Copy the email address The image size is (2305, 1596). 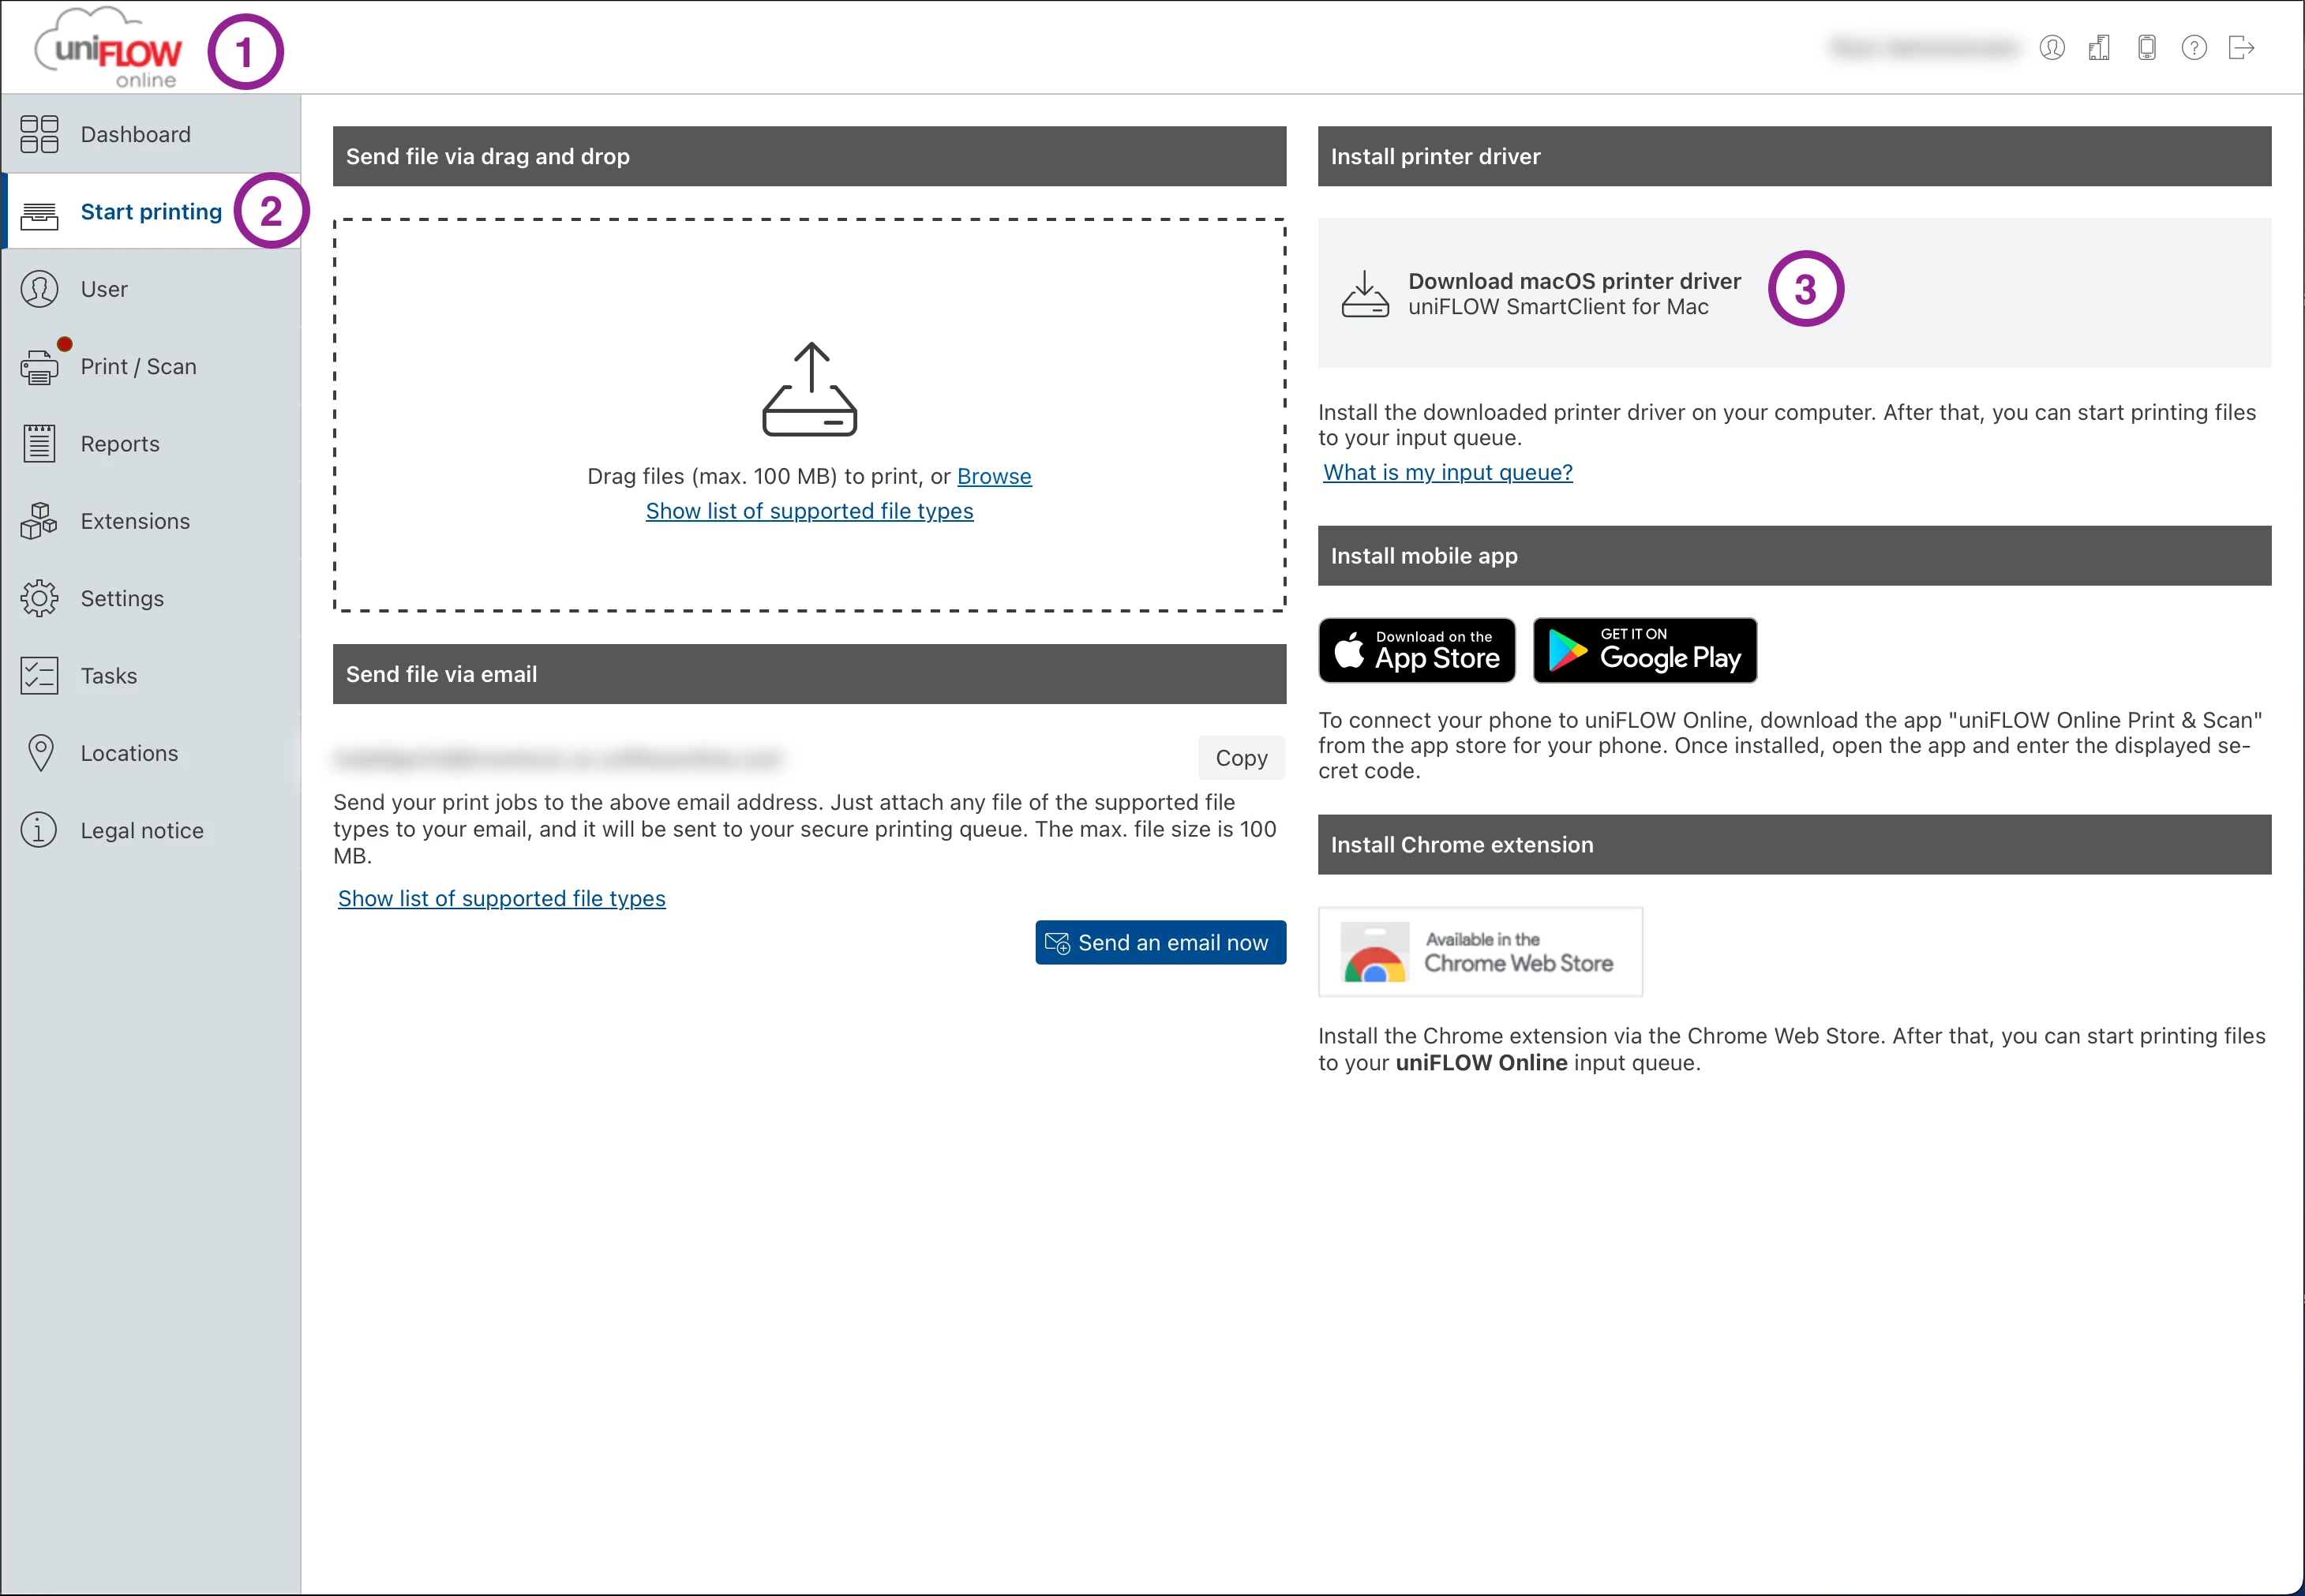(1241, 758)
